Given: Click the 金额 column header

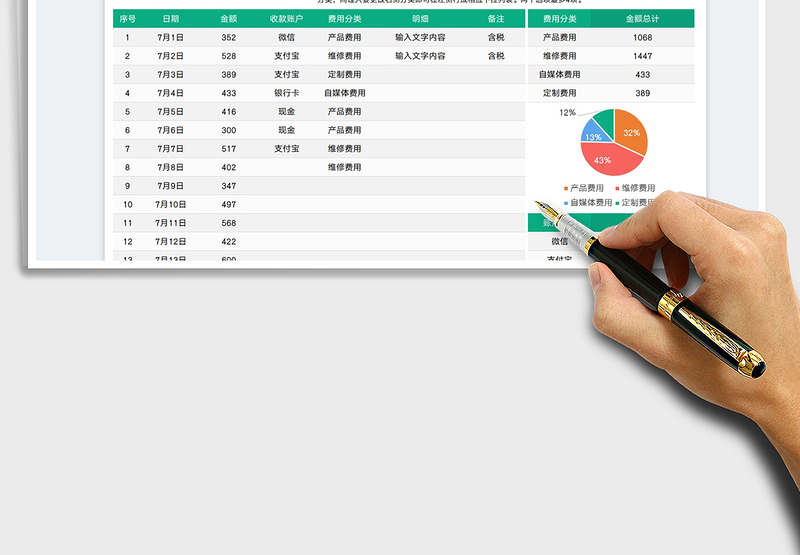Looking at the screenshot, I should 228,19.
